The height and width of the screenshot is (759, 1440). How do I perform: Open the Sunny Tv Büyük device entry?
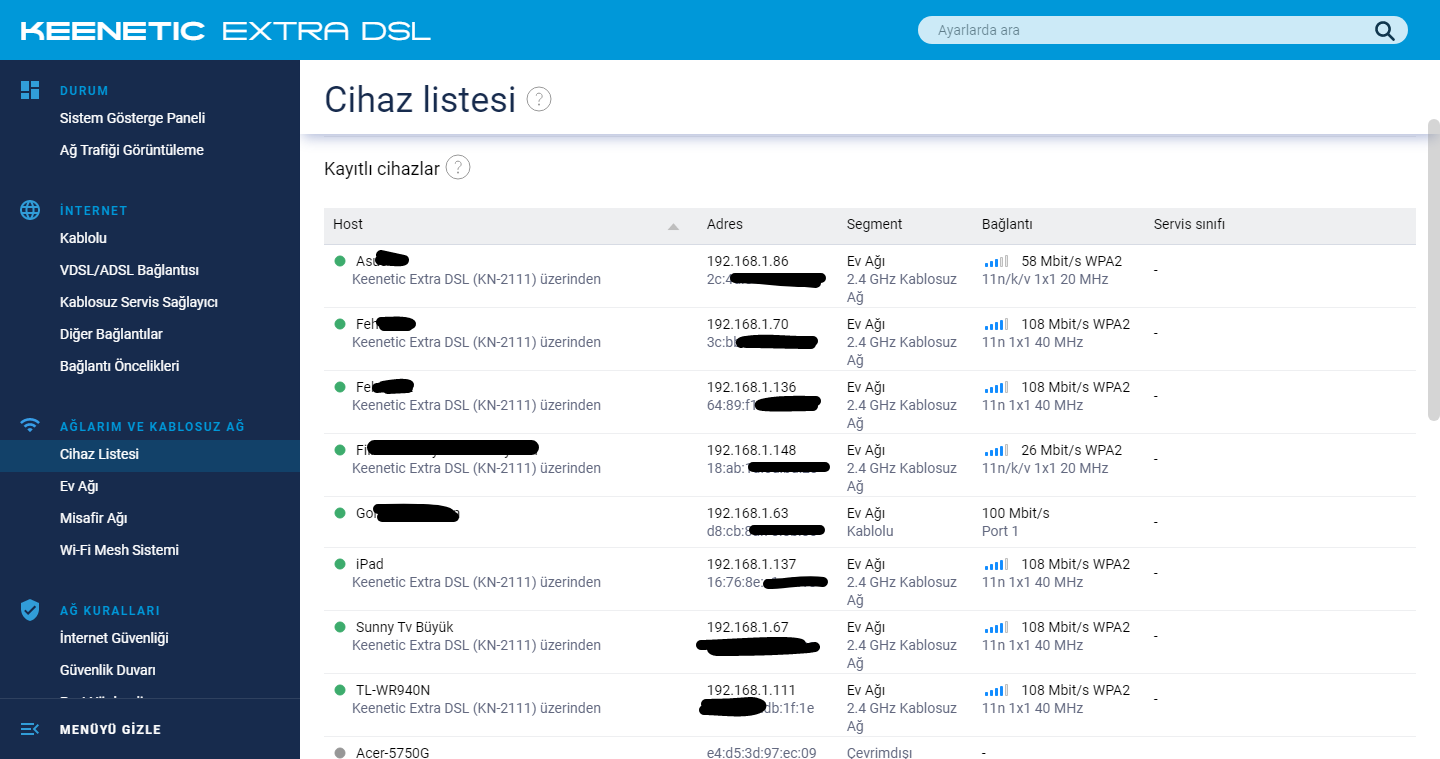405,627
